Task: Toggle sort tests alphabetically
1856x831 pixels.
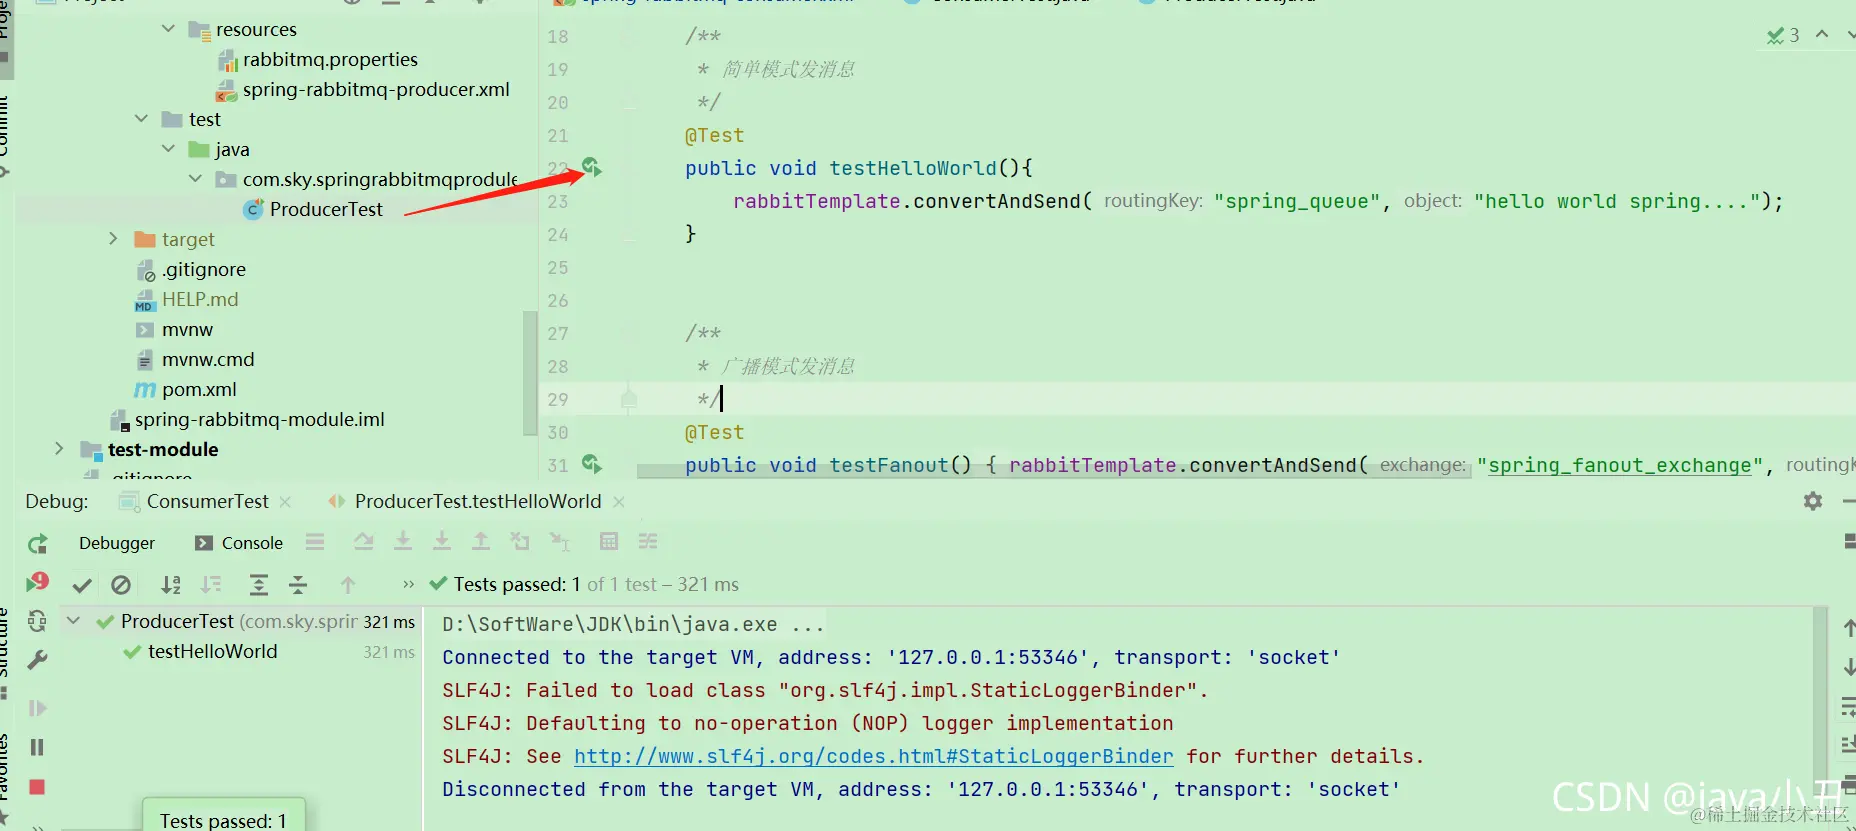Action: pos(171,585)
